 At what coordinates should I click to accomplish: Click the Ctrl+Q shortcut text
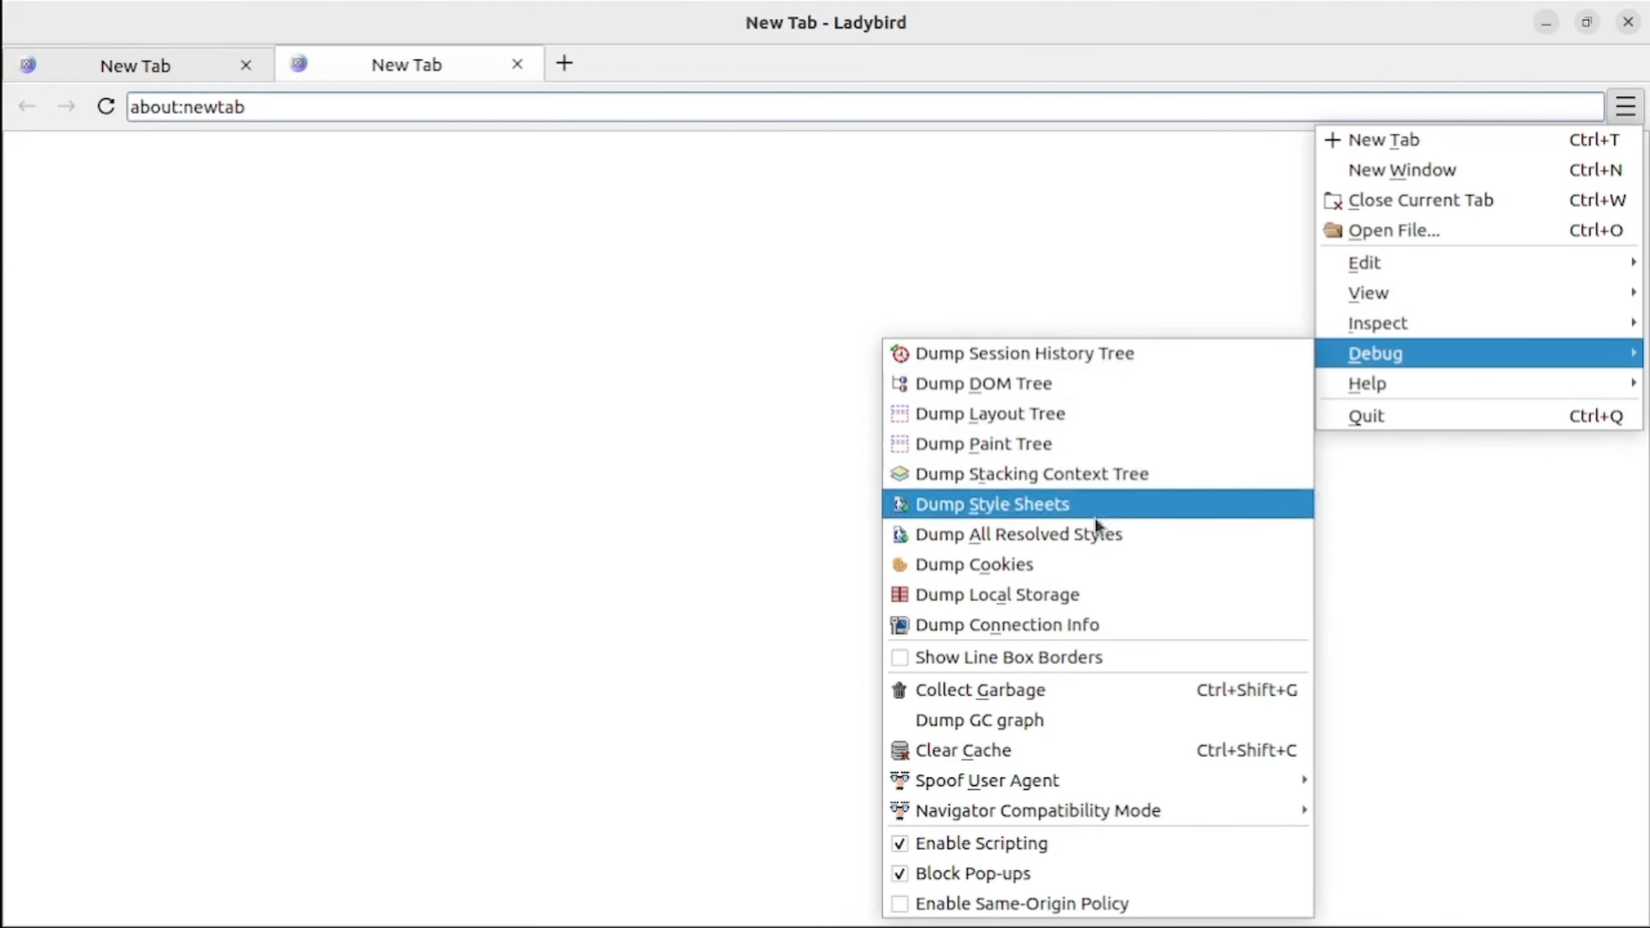tap(1596, 416)
